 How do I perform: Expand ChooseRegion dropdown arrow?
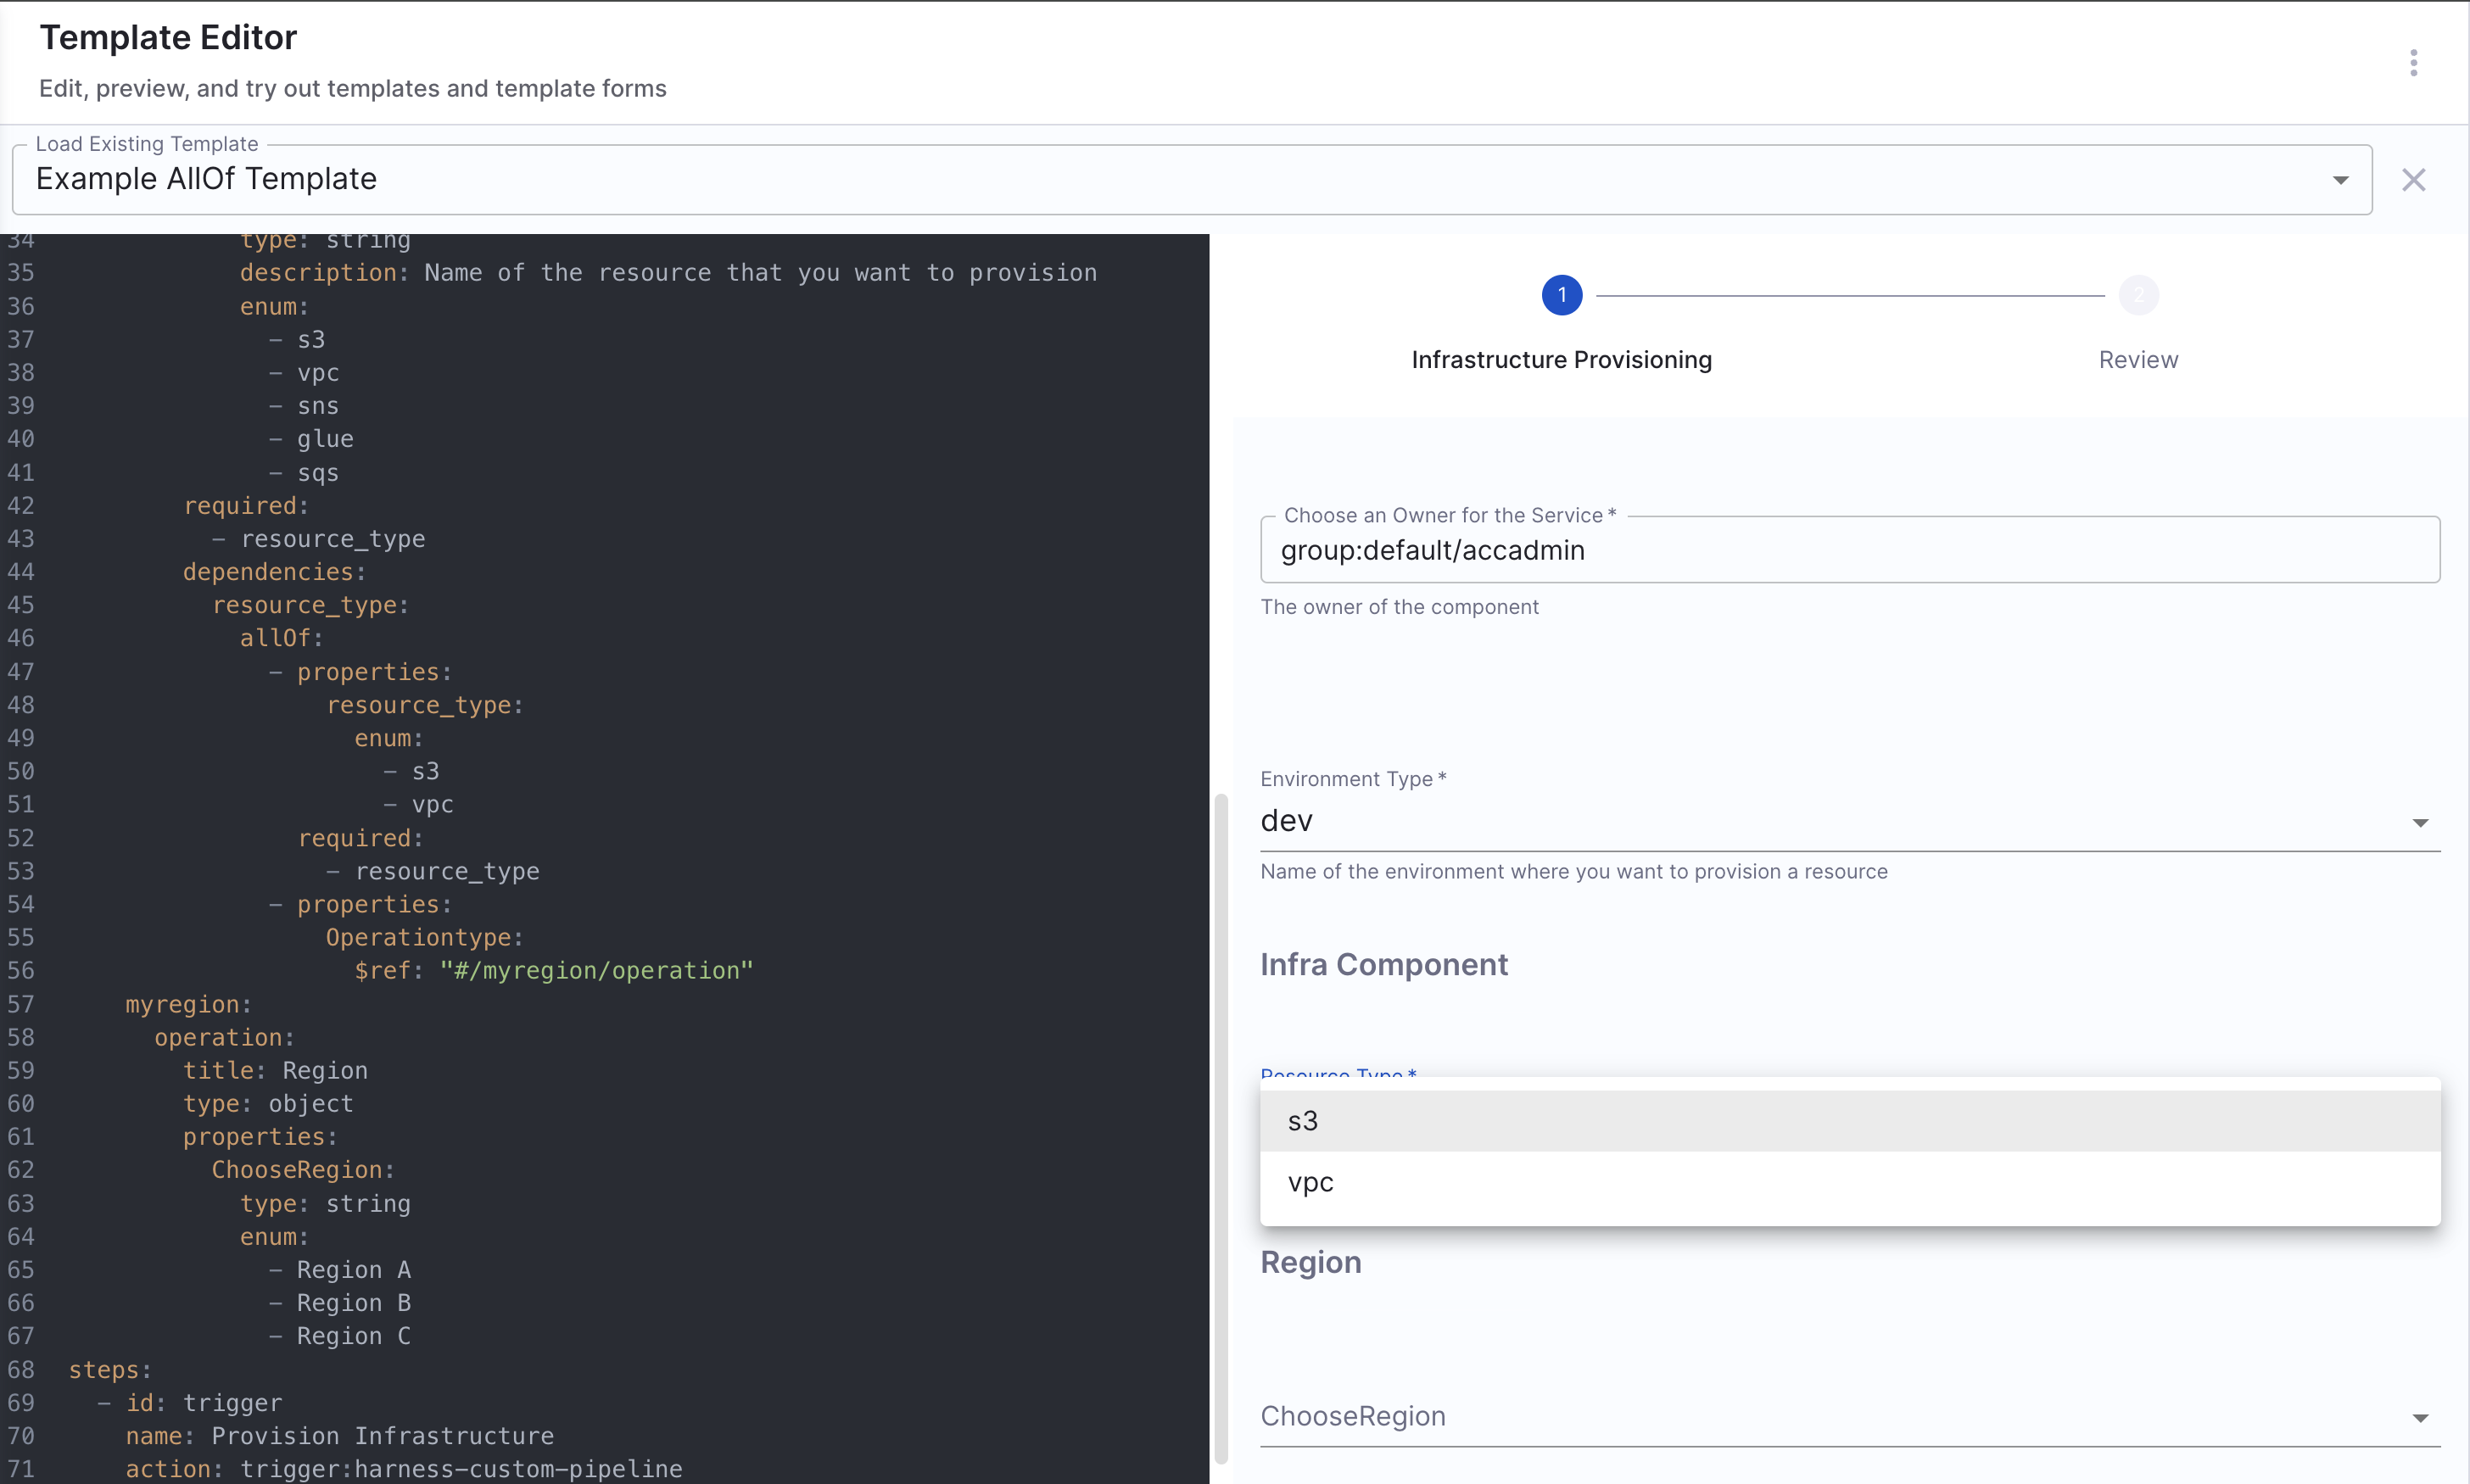coord(2419,1418)
